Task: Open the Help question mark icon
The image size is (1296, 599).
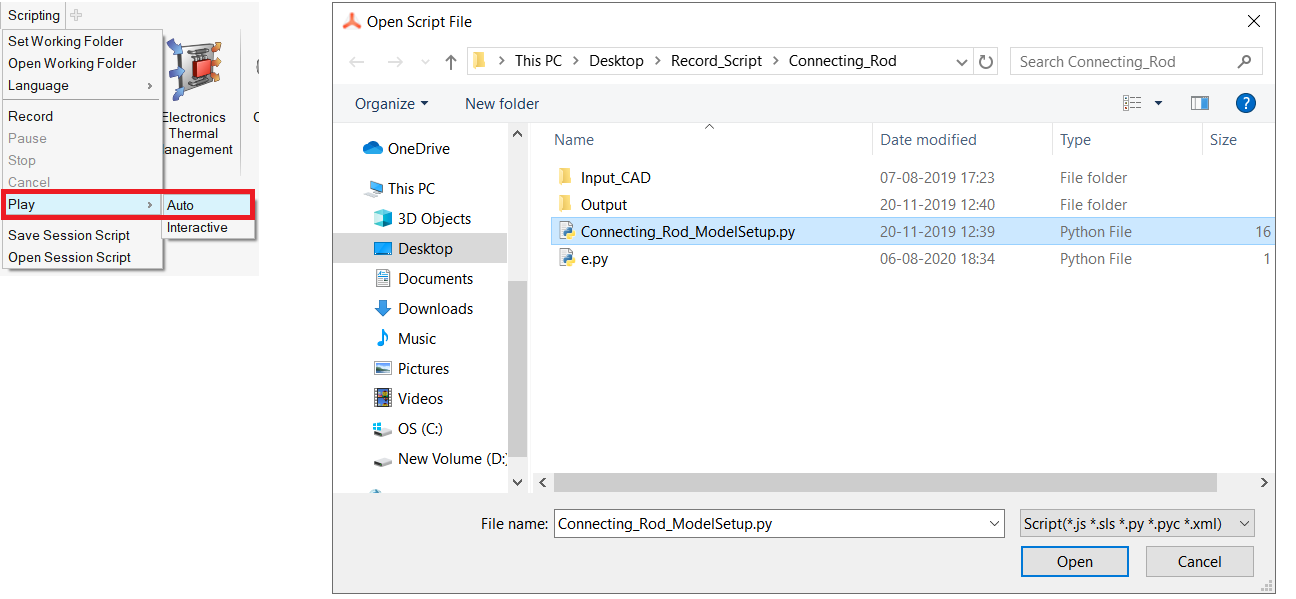Action: pyautogui.click(x=1245, y=103)
